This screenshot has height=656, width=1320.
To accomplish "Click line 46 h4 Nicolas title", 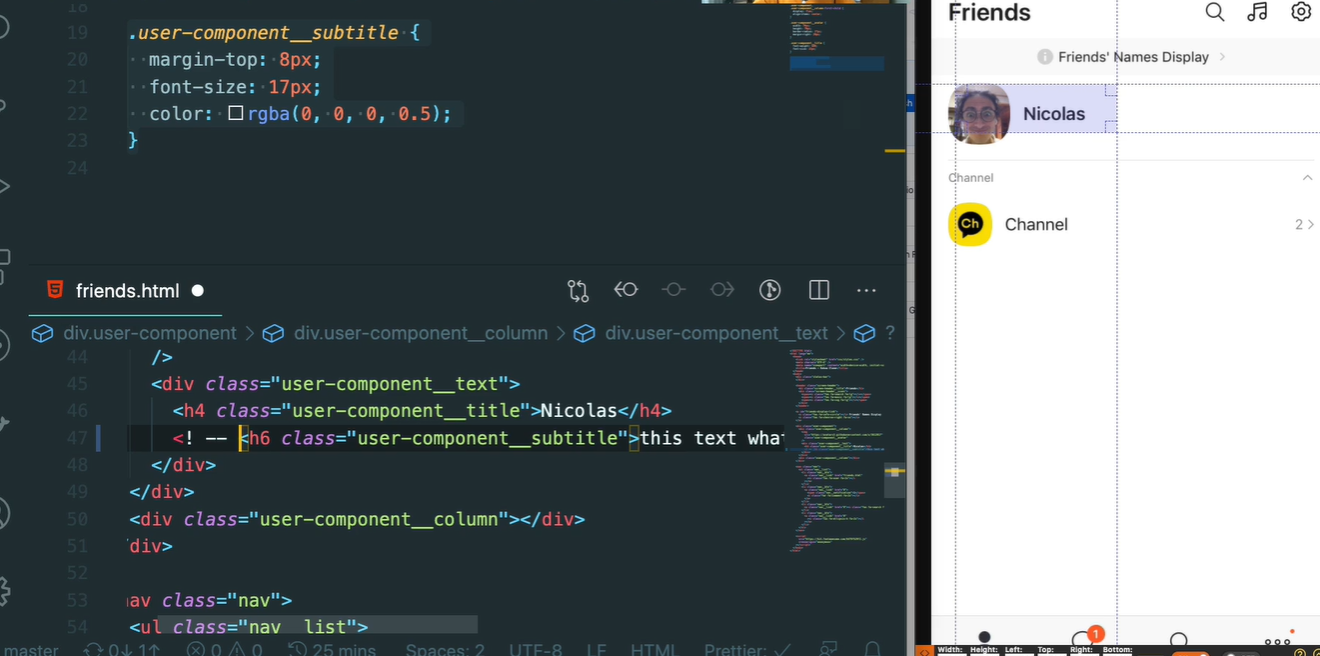I will coord(422,411).
